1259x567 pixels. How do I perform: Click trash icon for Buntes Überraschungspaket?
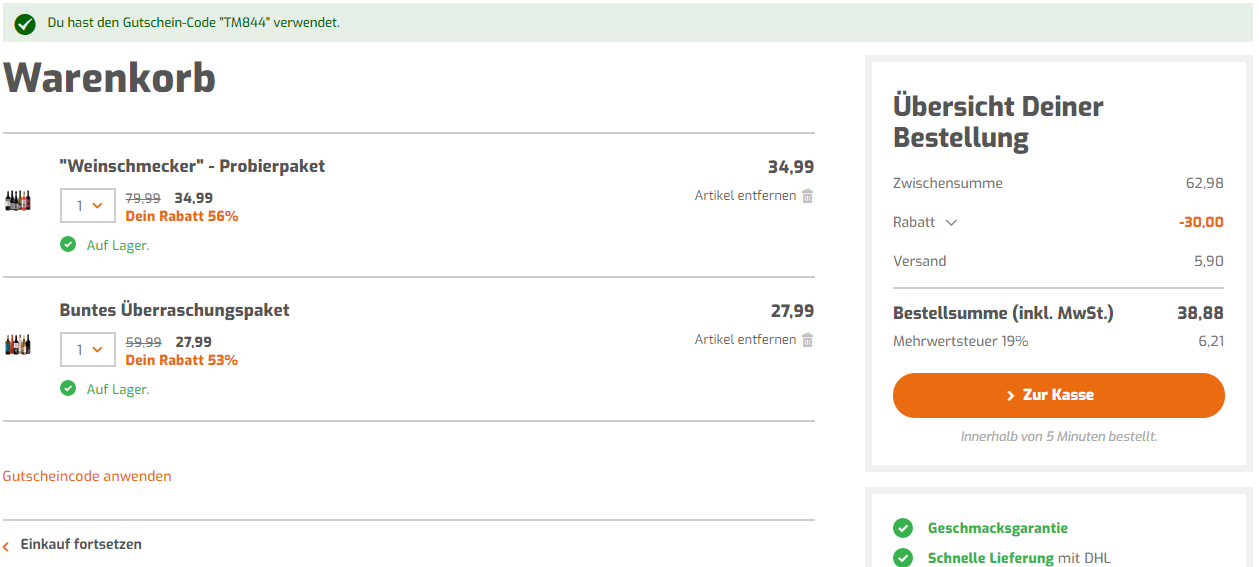pos(808,340)
